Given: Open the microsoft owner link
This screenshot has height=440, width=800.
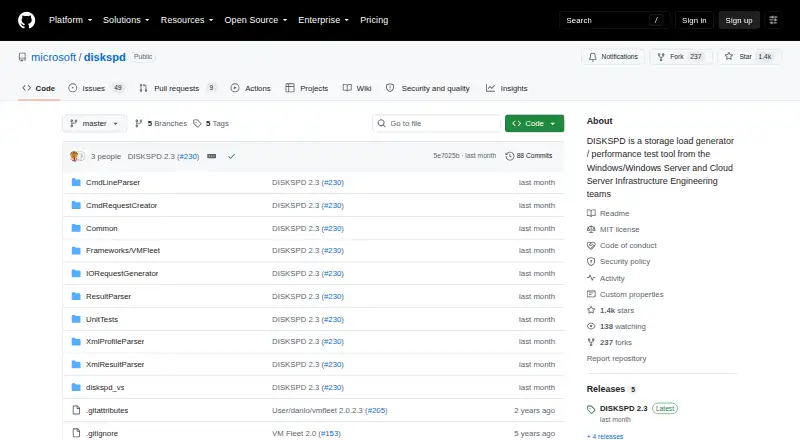Looking at the screenshot, I should pyautogui.click(x=54, y=57).
